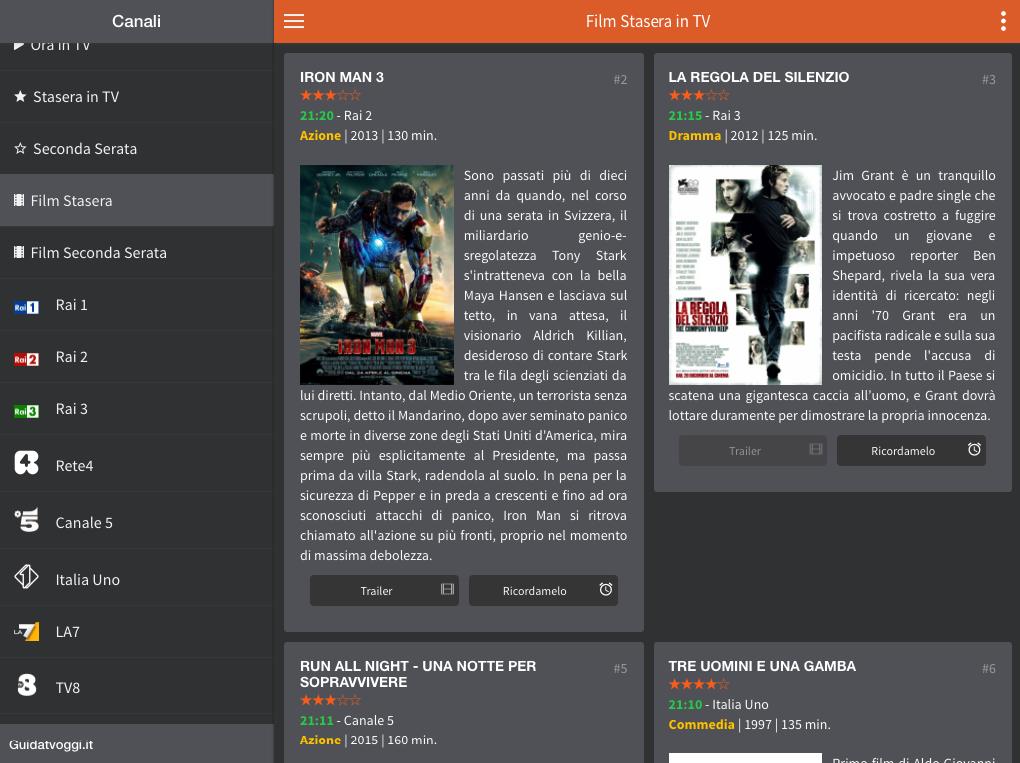Open Film Seconda Serata section

pyautogui.click(x=137, y=252)
